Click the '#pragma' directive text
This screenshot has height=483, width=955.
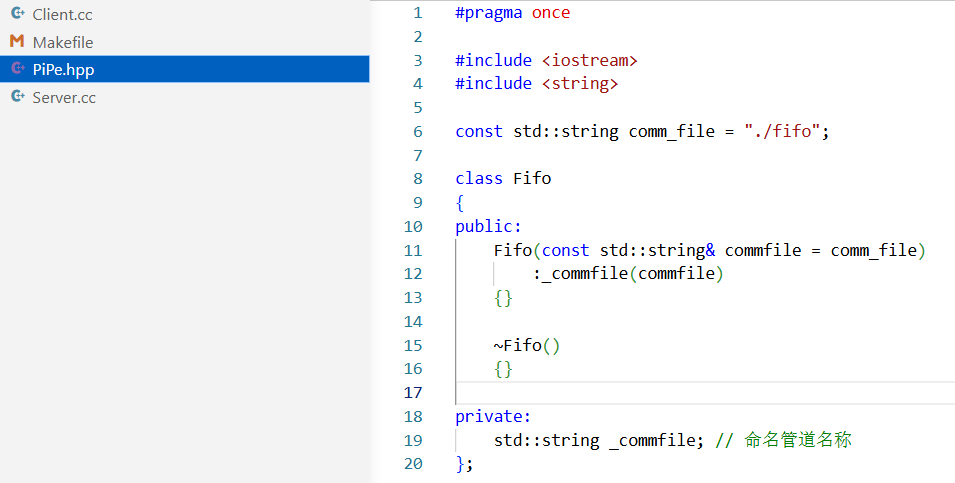pyautogui.click(x=488, y=13)
